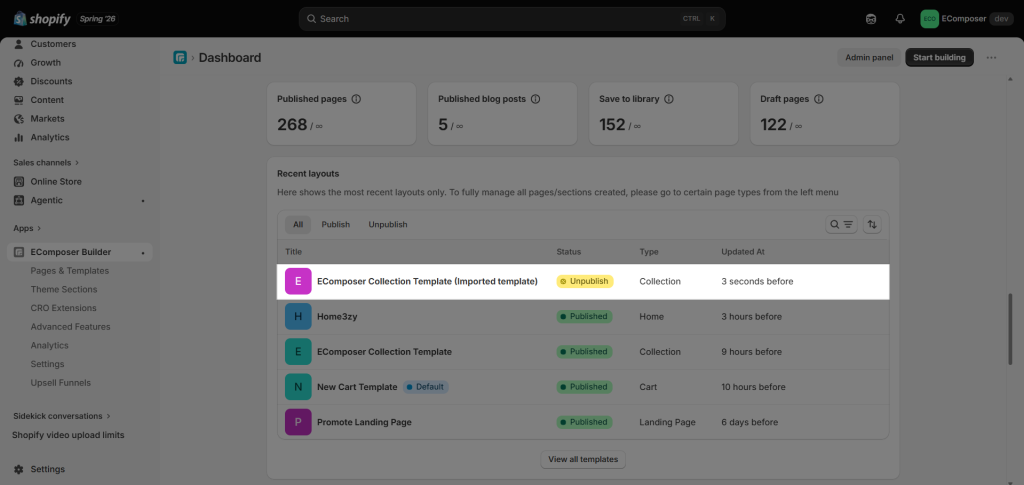The height and width of the screenshot is (485, 1024).
Task: Click the purple E thumbnail of Imported template
Action: (298, 281)
